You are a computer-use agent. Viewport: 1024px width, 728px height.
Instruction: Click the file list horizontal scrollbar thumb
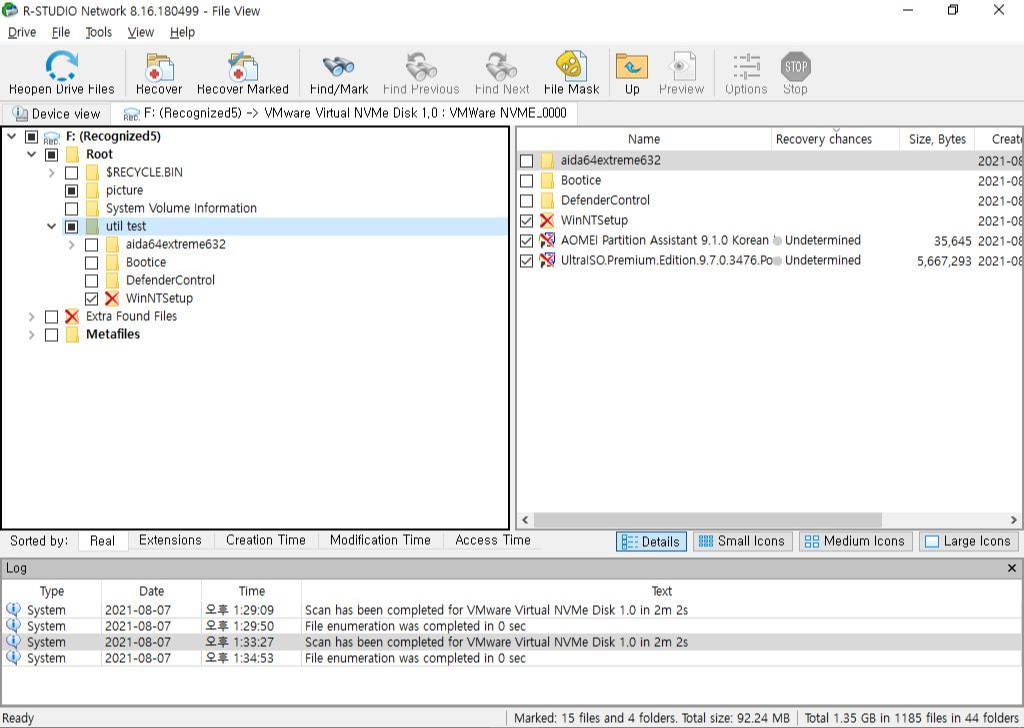click(708, 520)
